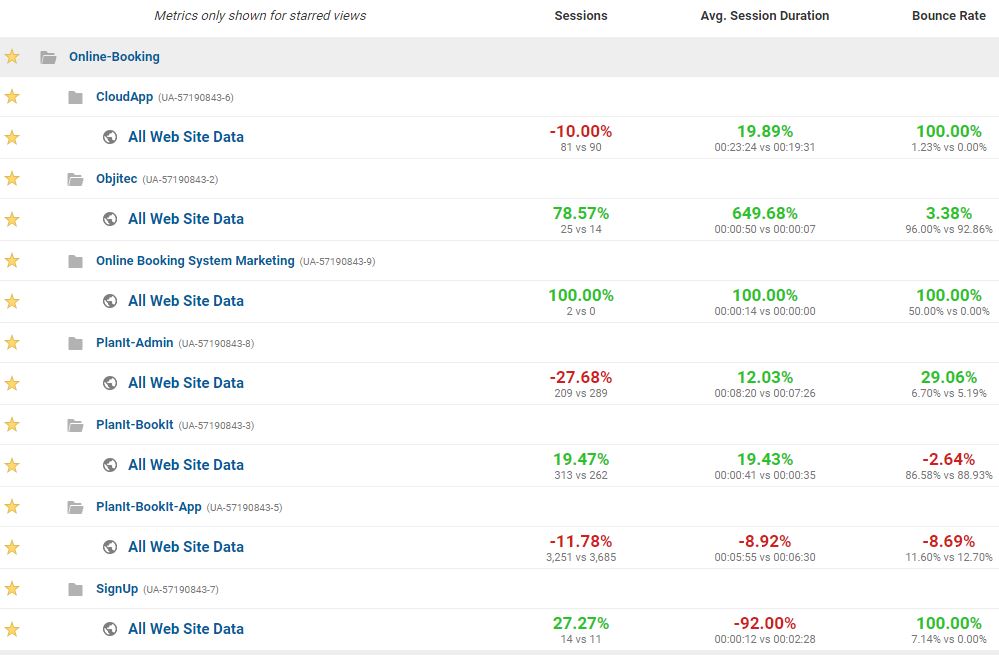Screen dimensions: 999x655
Task: Click the globe icon under CloudApp
Action: [110, 137]
